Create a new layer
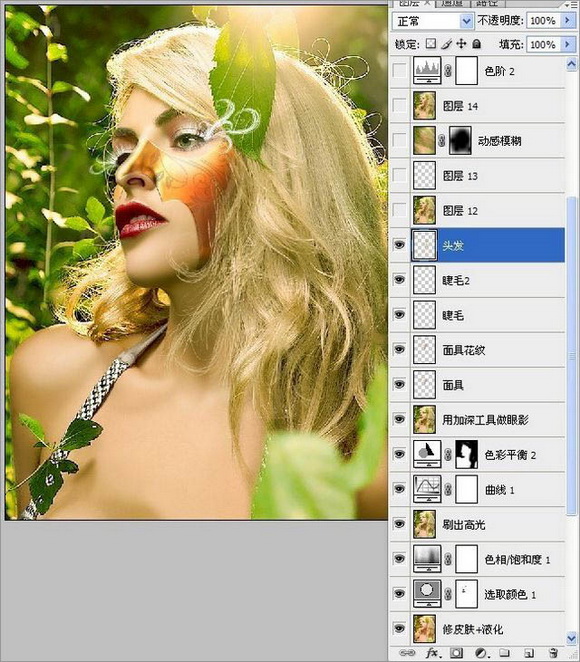This screenshot has width=580, height=662. pyautogui.click(x=529, y=653)
